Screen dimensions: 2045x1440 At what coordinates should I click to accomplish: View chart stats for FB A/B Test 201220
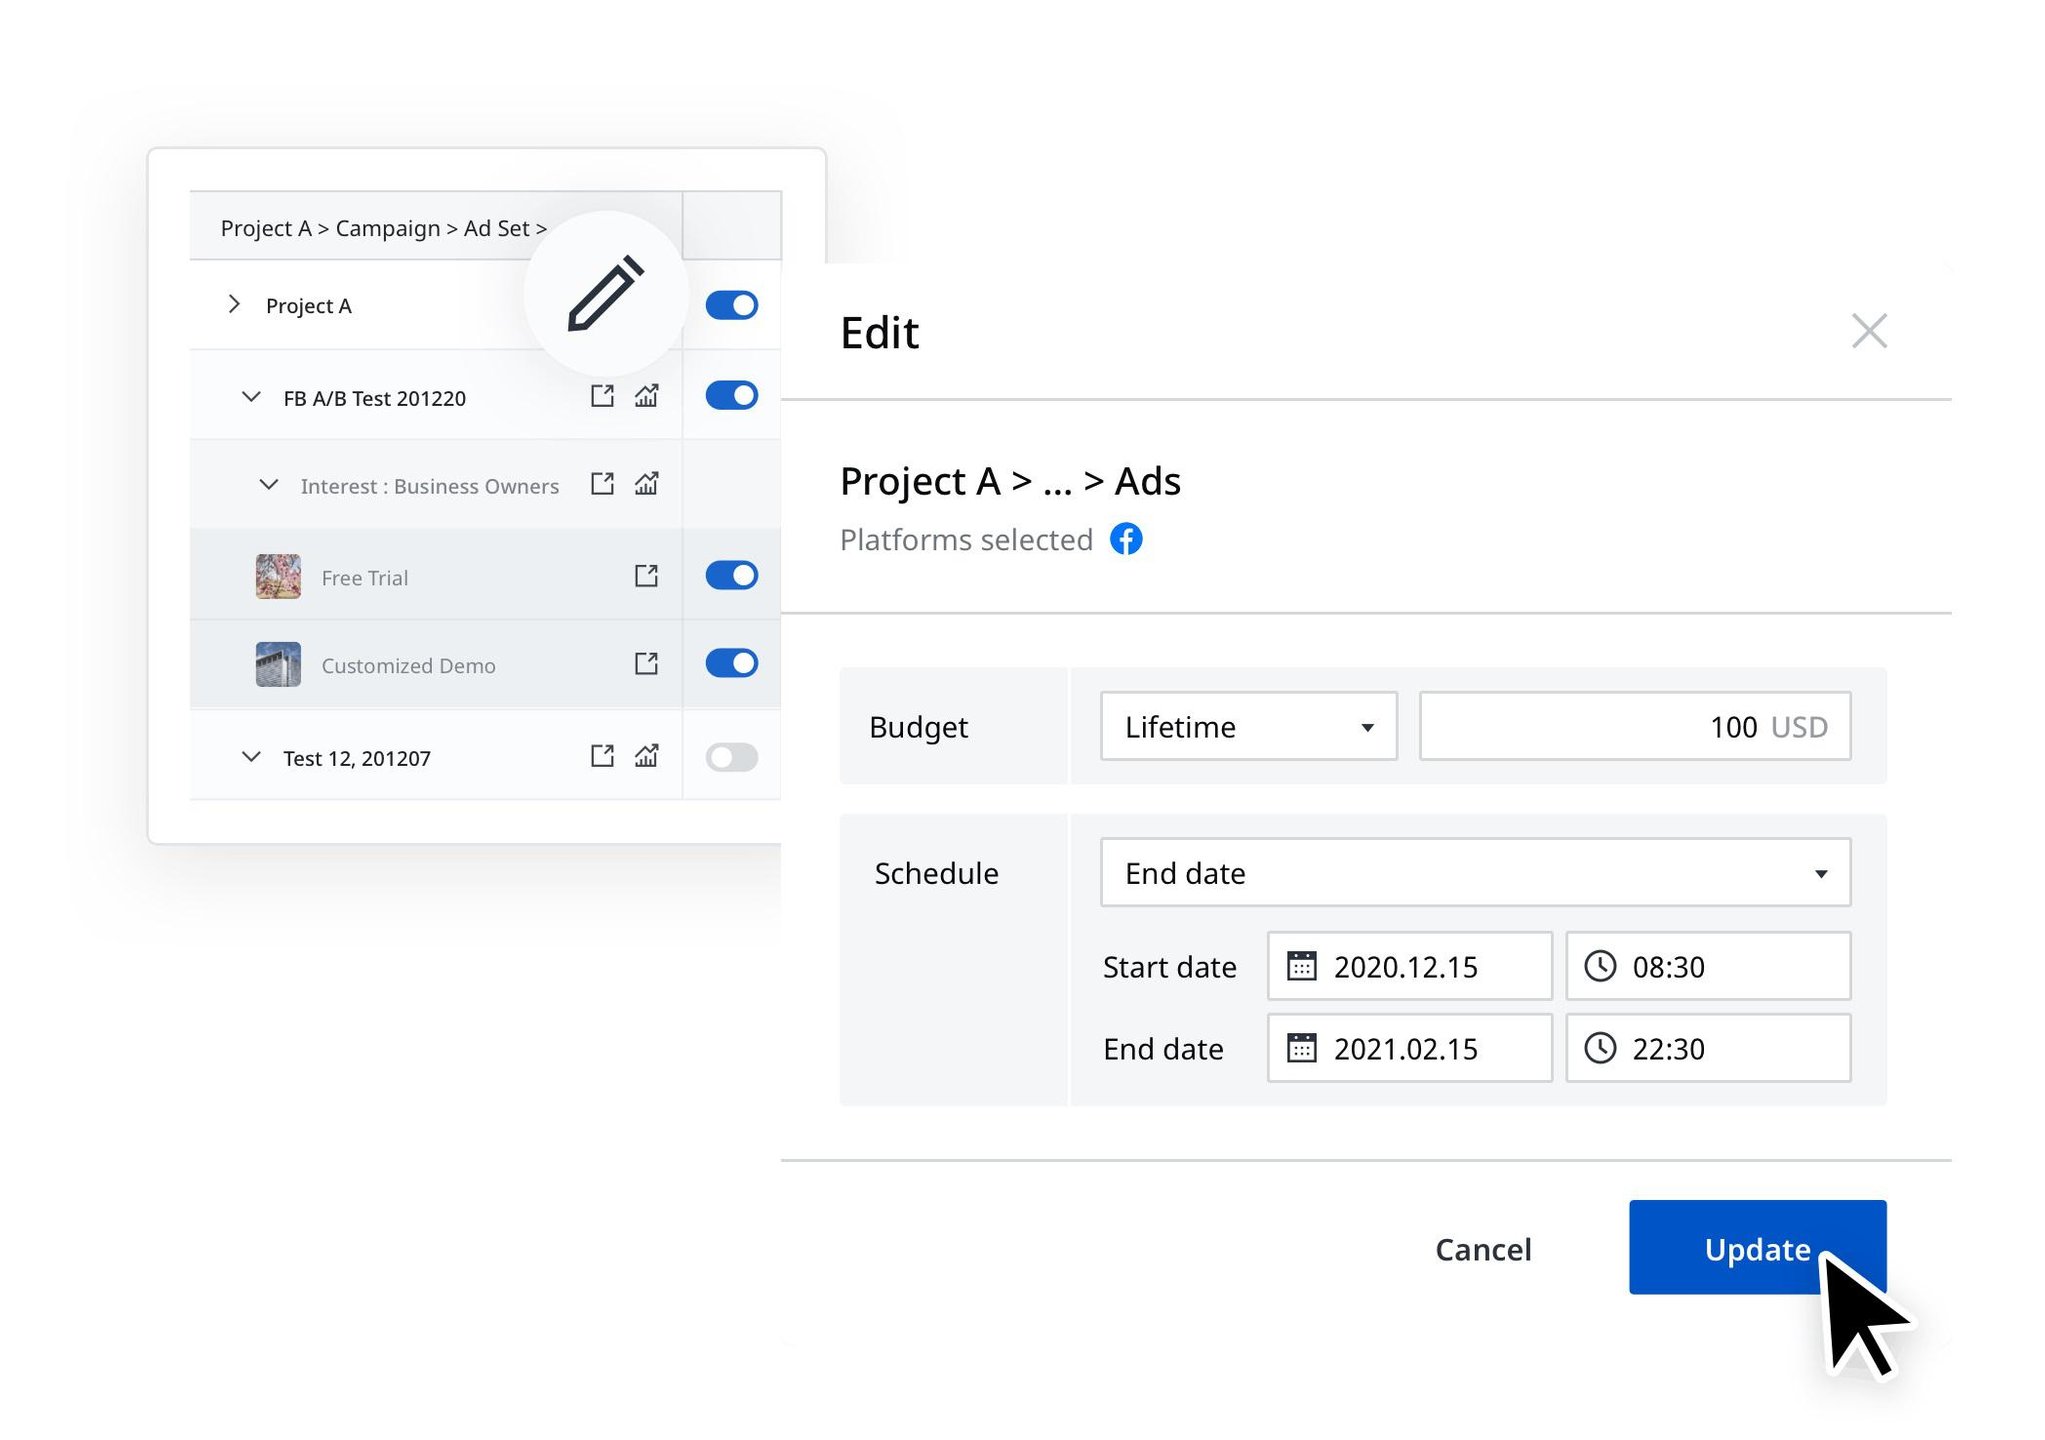click(x=647, y=396)
